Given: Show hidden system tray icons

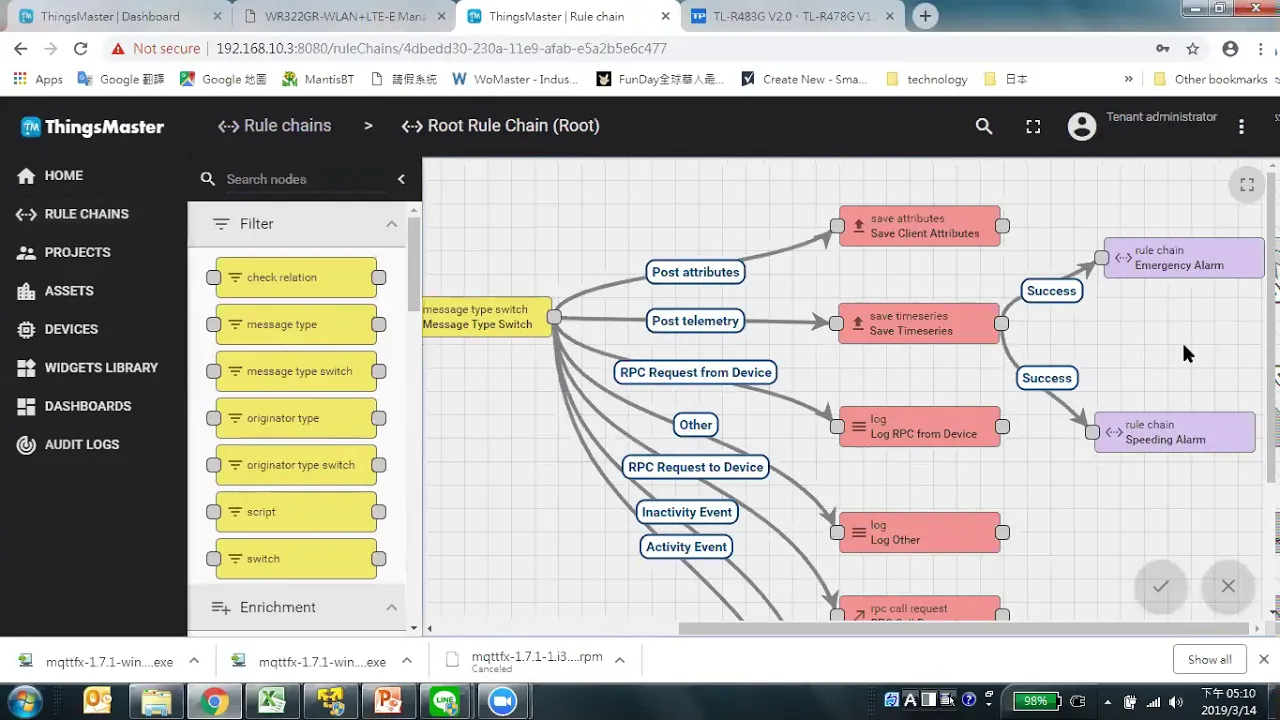Looking at the screenshot, I should click(1107, 701).
